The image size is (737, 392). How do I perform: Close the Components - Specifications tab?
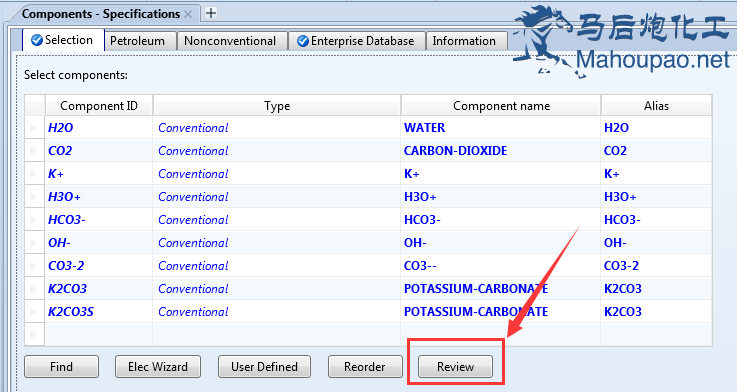(x=188, y=14)
